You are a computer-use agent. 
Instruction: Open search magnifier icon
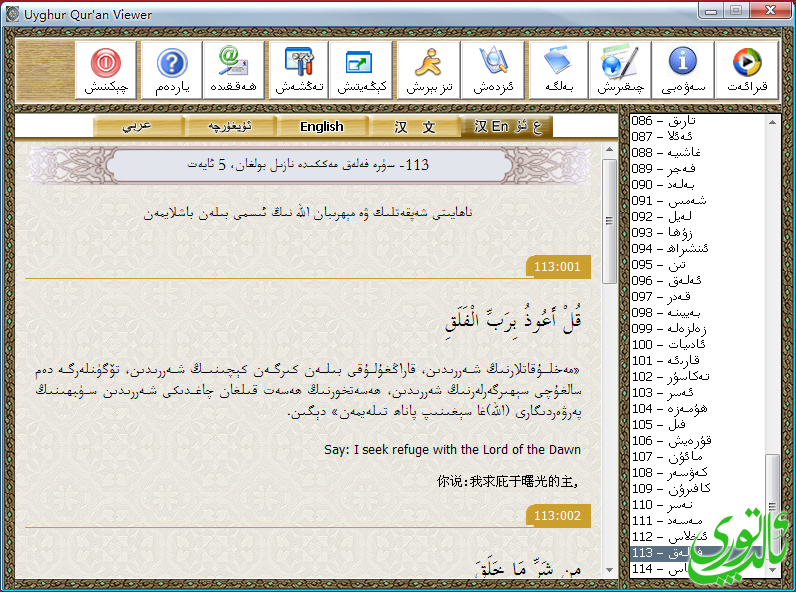(493, 70)
